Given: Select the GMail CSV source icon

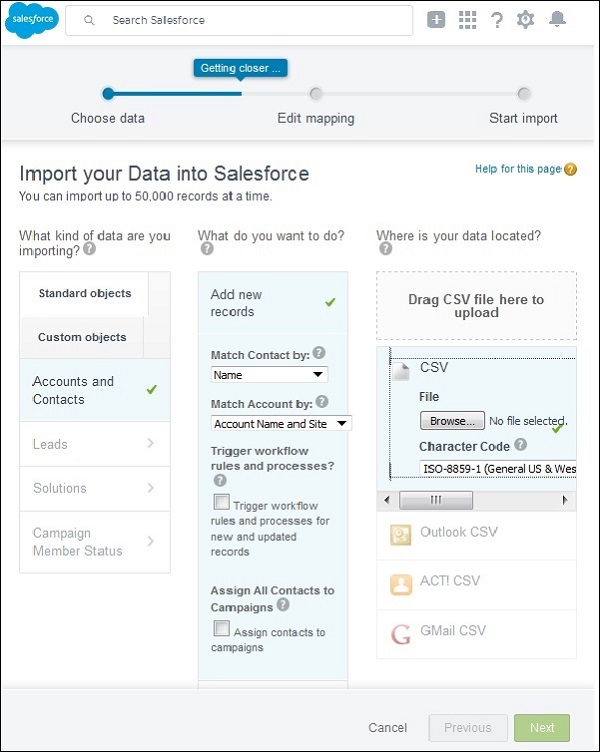Looking at the screenshot, I should pos(400,632).
